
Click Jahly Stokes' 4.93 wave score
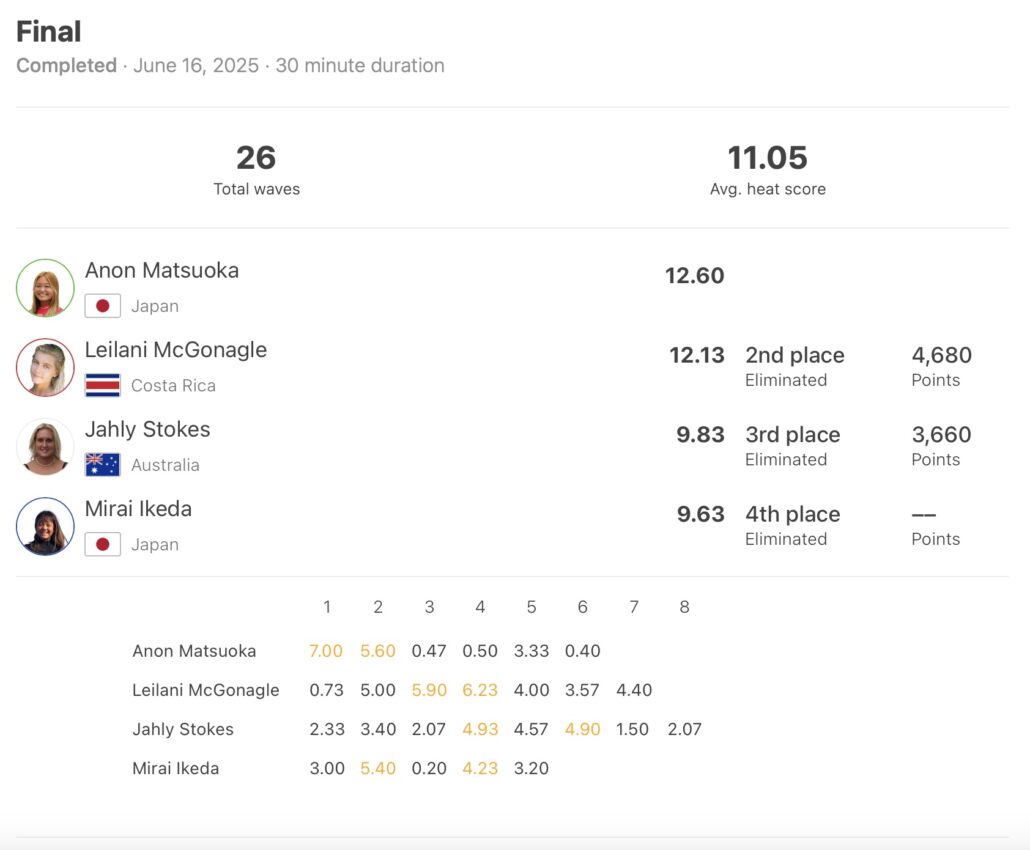pos(480,729)
